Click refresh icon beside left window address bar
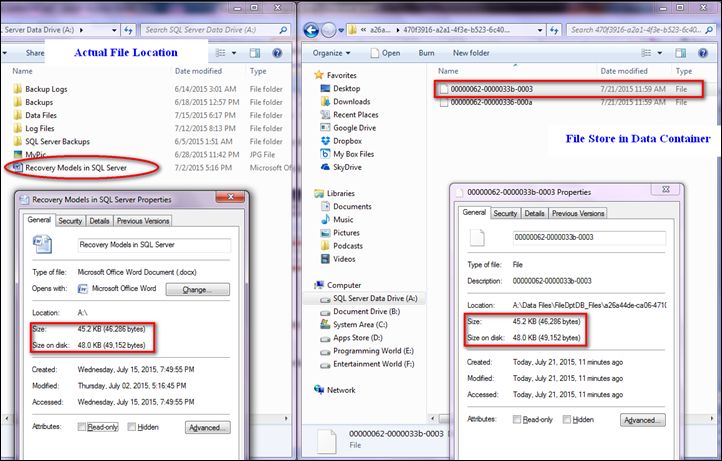722x461 pixels. (x=128, y=30)
